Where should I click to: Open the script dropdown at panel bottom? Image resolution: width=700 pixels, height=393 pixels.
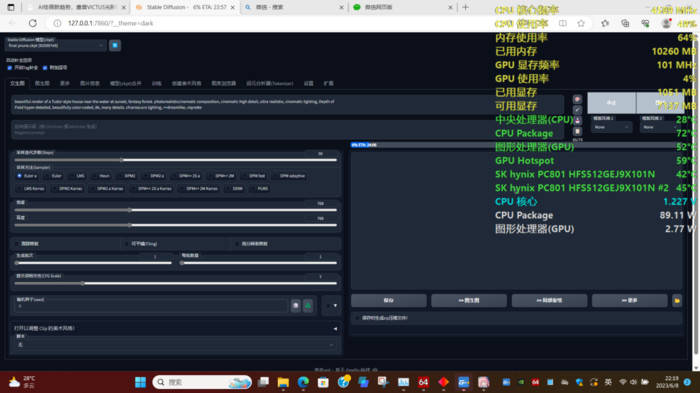coord(175,345)
